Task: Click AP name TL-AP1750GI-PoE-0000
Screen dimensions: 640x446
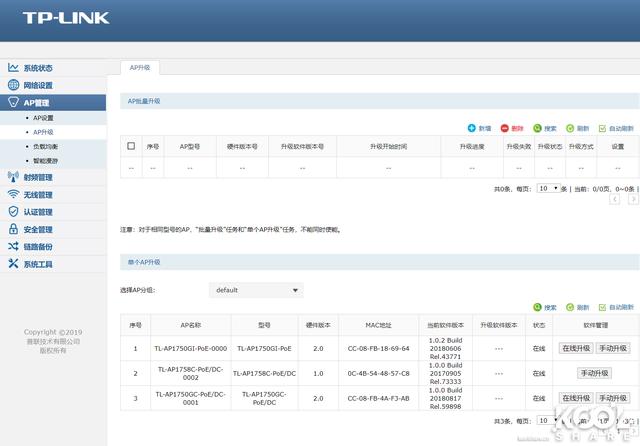Action: point(191,348)
